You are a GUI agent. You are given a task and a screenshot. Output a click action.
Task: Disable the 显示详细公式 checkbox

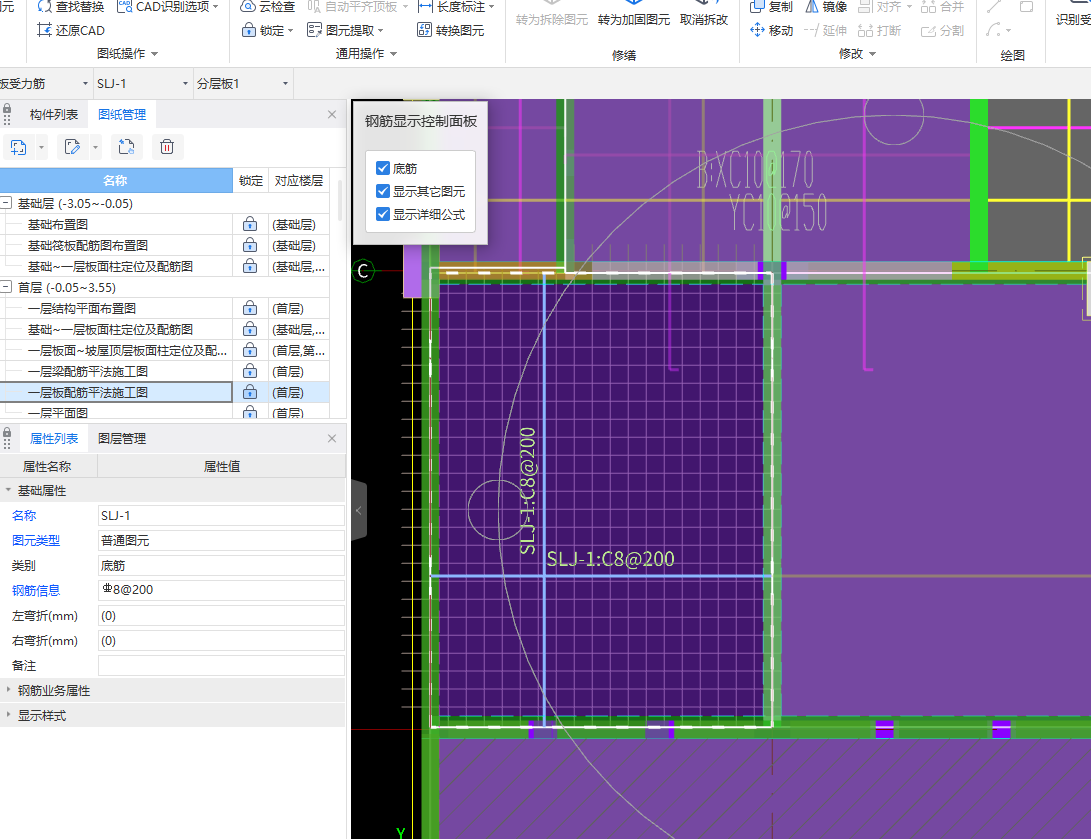coord(383,214)
